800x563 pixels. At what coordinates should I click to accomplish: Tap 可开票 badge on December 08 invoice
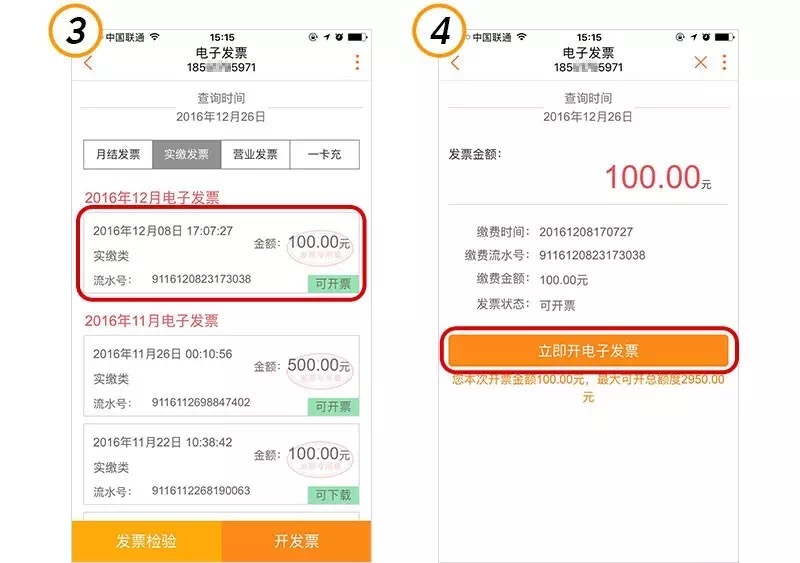tap(333, 284)
